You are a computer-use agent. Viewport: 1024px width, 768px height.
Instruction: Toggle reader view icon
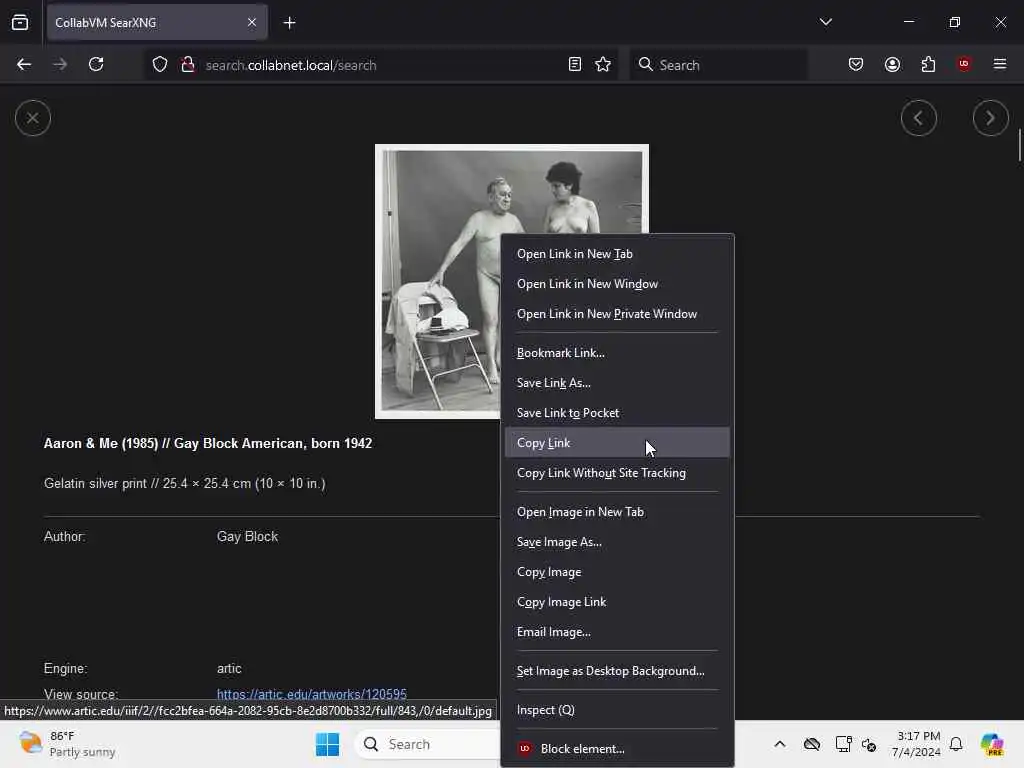coord(575,65)
